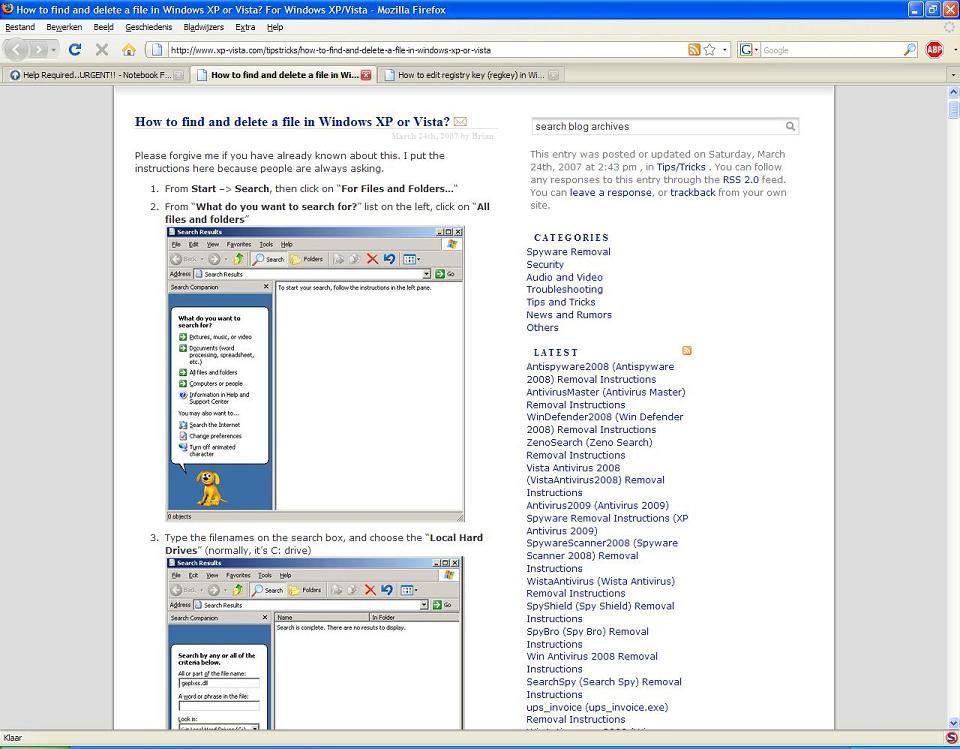Screen dimensions: 960x749
Task: Open the Adblock Plus dropdown arrow
Action: pyautogui.click(x=955, y=50)
